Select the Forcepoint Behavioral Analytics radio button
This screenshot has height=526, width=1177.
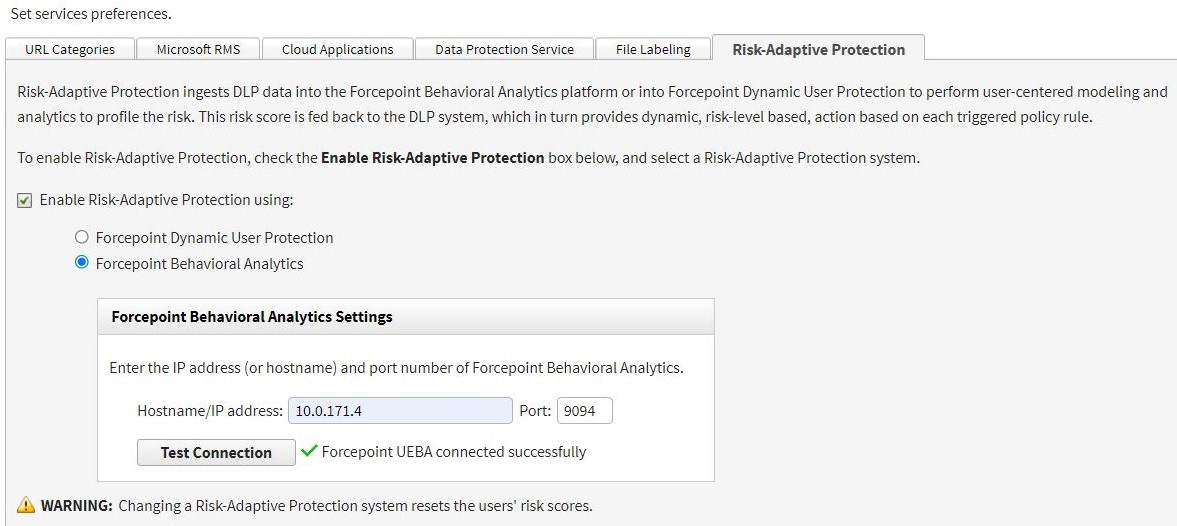point(82,264)
